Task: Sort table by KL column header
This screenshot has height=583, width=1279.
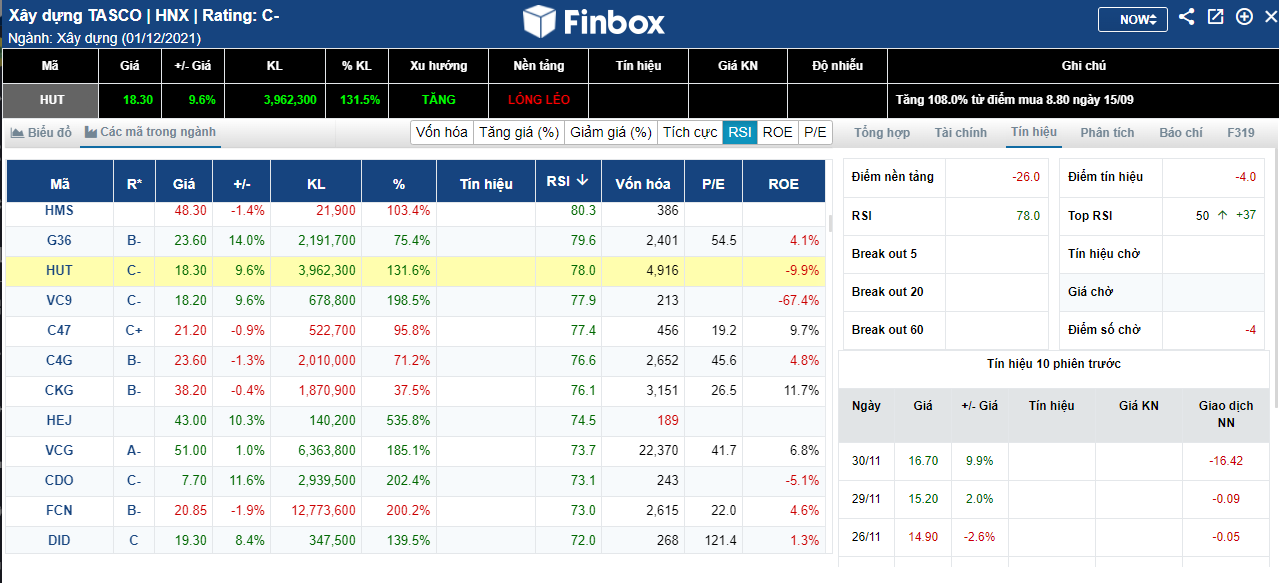Action: [x=316, y=184]
